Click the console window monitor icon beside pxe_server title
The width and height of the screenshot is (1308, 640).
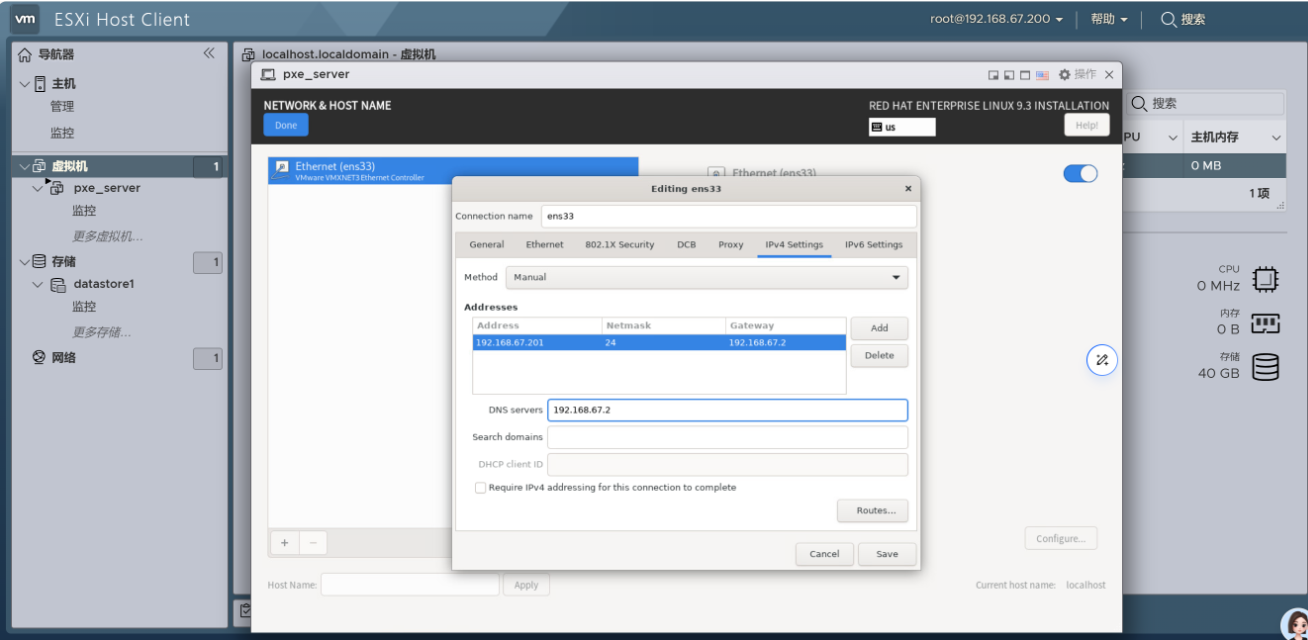(x=268, y=75)
